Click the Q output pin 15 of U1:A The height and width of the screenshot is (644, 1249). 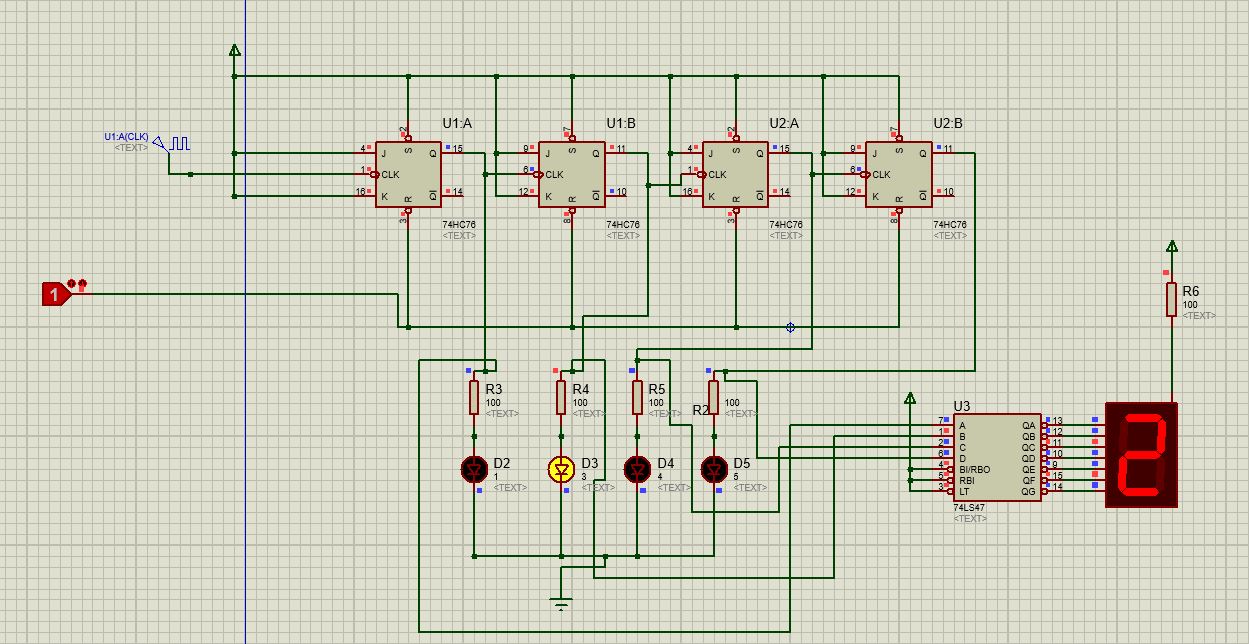point(453,152)
